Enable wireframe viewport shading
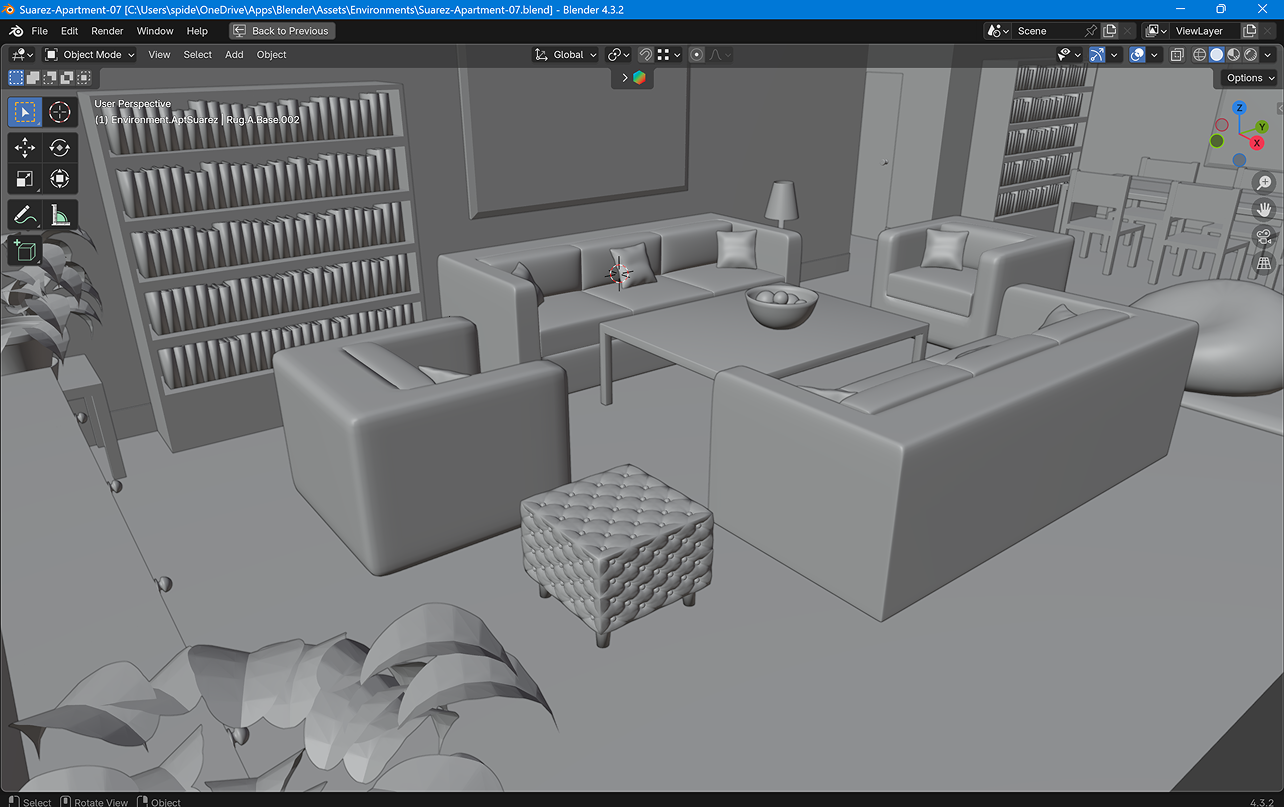 1200,55
